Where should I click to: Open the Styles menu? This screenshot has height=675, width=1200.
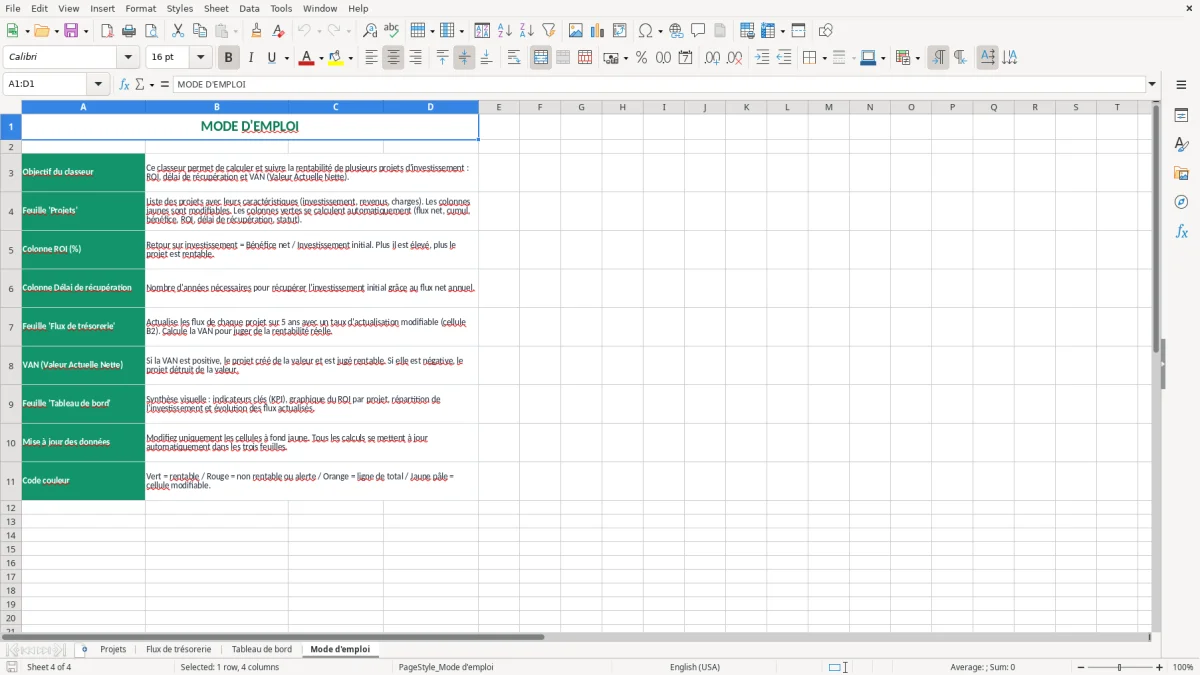point(180,8)
